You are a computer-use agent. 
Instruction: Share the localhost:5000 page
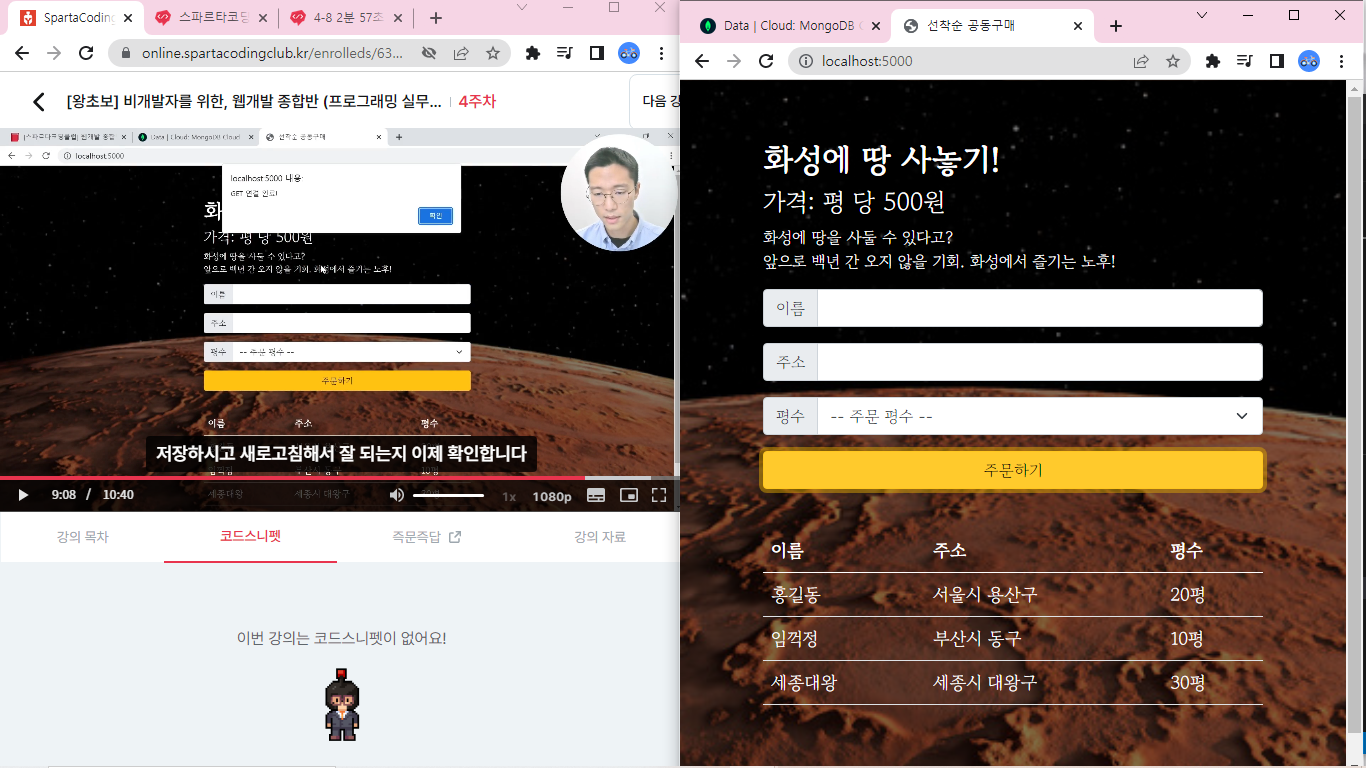1141,61
